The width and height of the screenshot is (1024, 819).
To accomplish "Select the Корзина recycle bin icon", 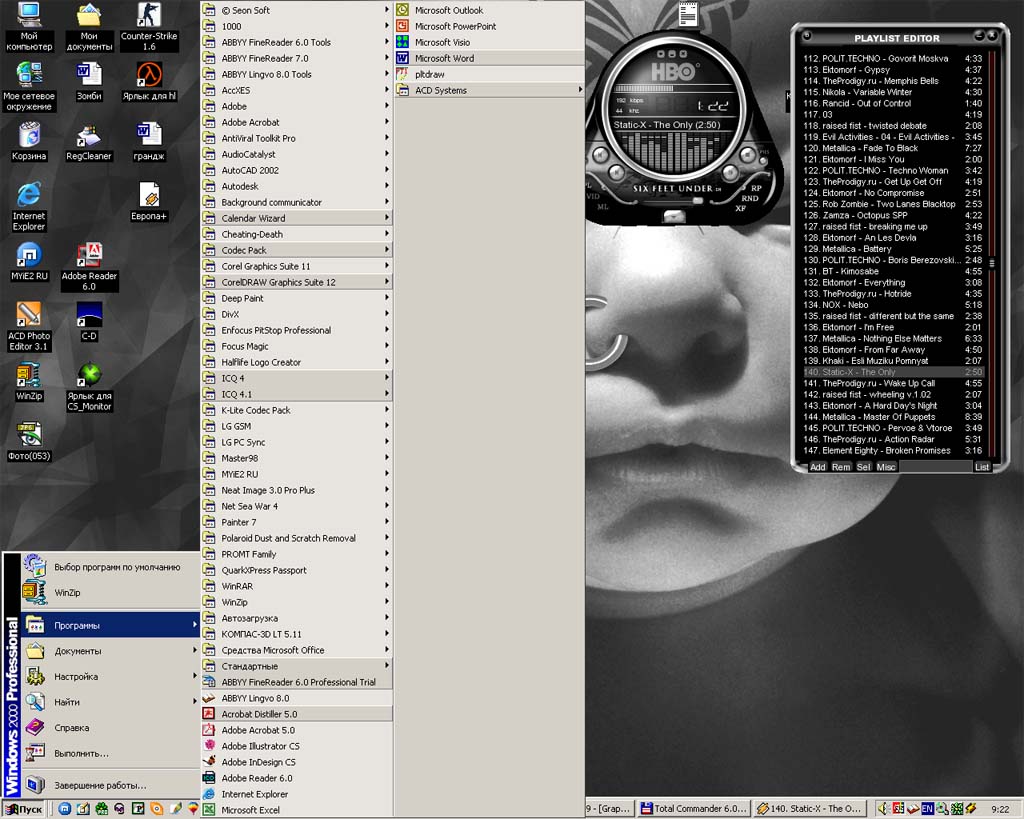I will tap(29, 142).
